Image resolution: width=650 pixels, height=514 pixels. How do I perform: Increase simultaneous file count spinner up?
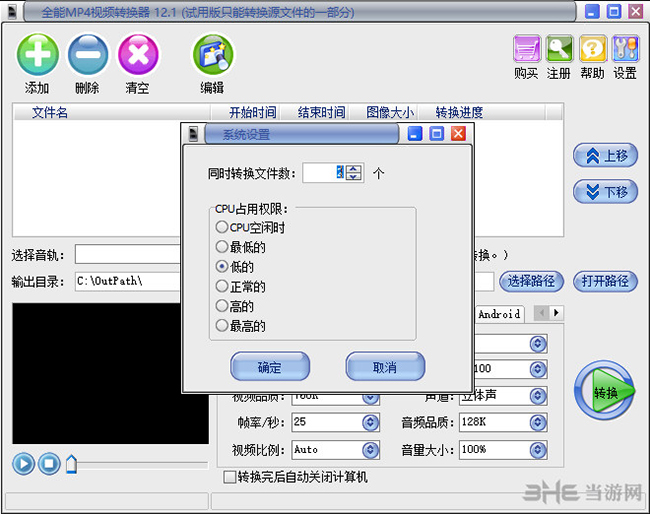(x=354, y=169)
